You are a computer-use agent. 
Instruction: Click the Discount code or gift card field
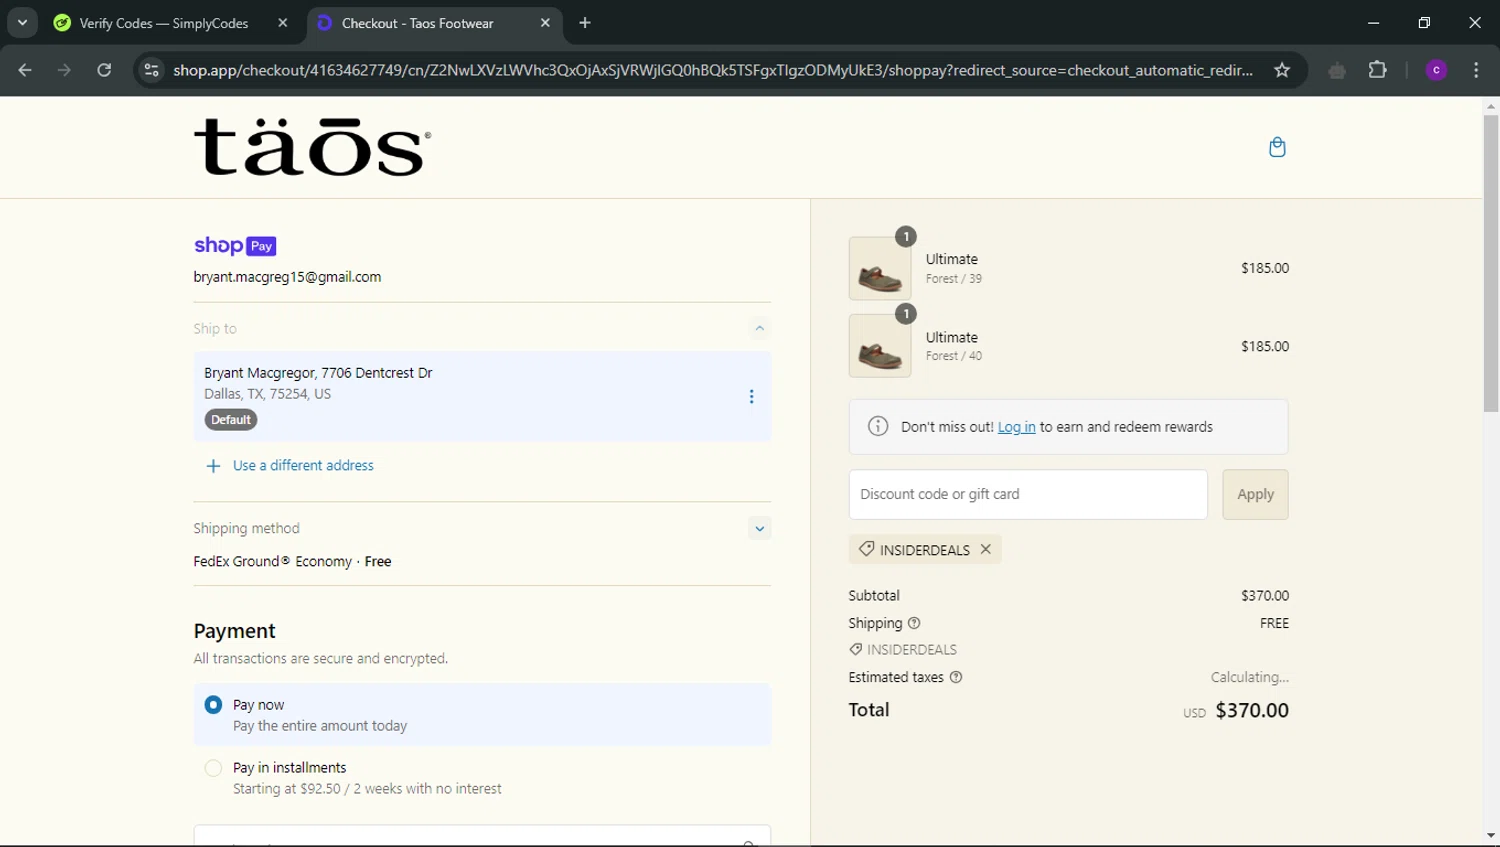coord(1028,494)
